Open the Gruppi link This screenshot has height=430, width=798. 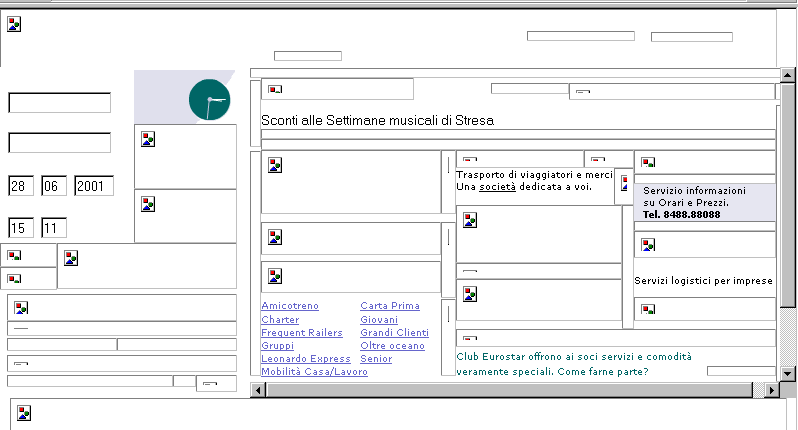[277, 346]
